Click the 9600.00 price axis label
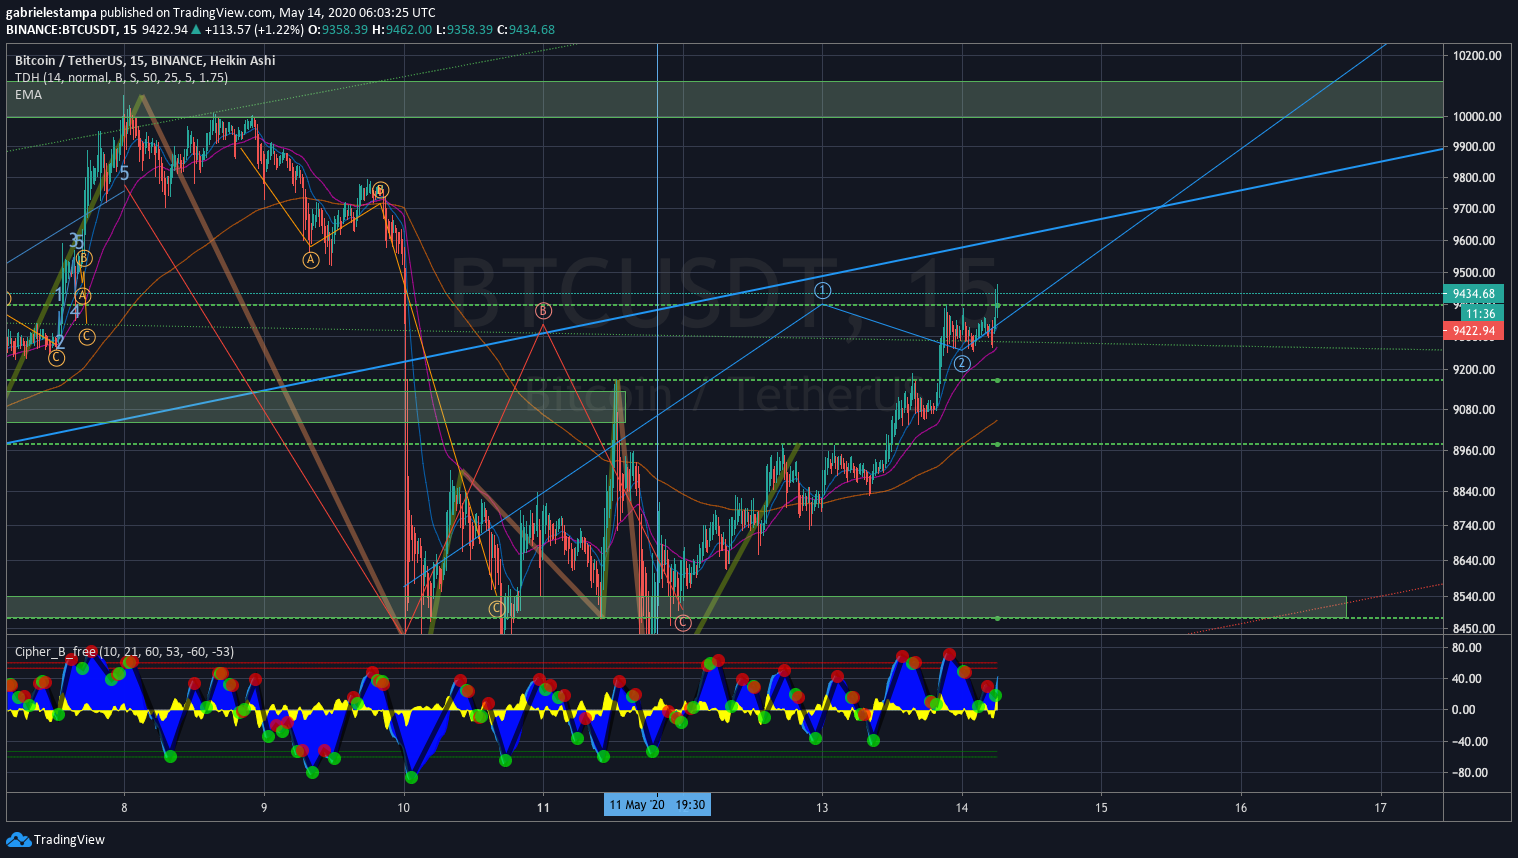The width and height of the screenshot is (1518, 858). pos(1474,241)
